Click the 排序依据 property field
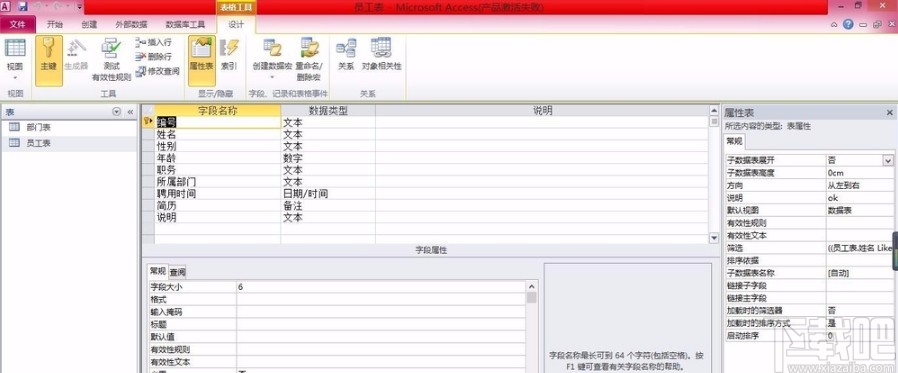This screenshot has height=373, width=898. click(860, 261)
